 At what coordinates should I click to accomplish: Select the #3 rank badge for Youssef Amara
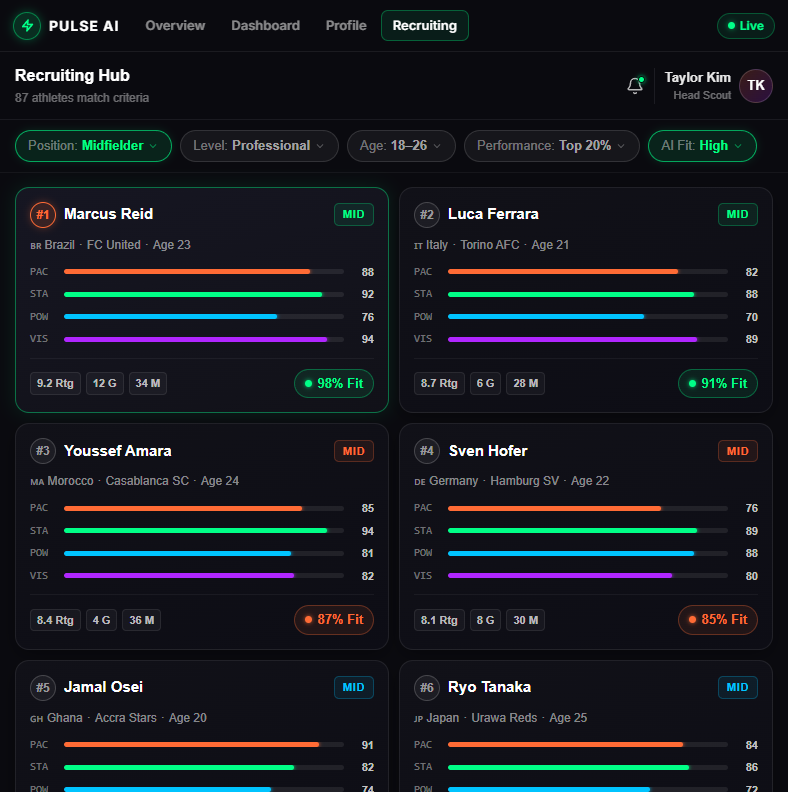(x=43, y=451)
